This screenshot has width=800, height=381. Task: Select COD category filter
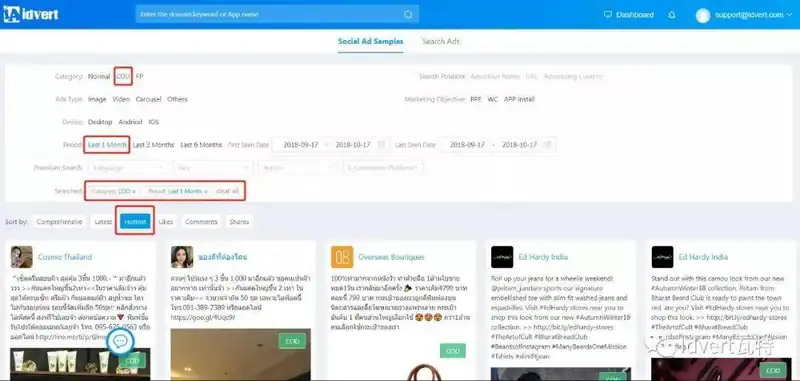coord(123,77)
